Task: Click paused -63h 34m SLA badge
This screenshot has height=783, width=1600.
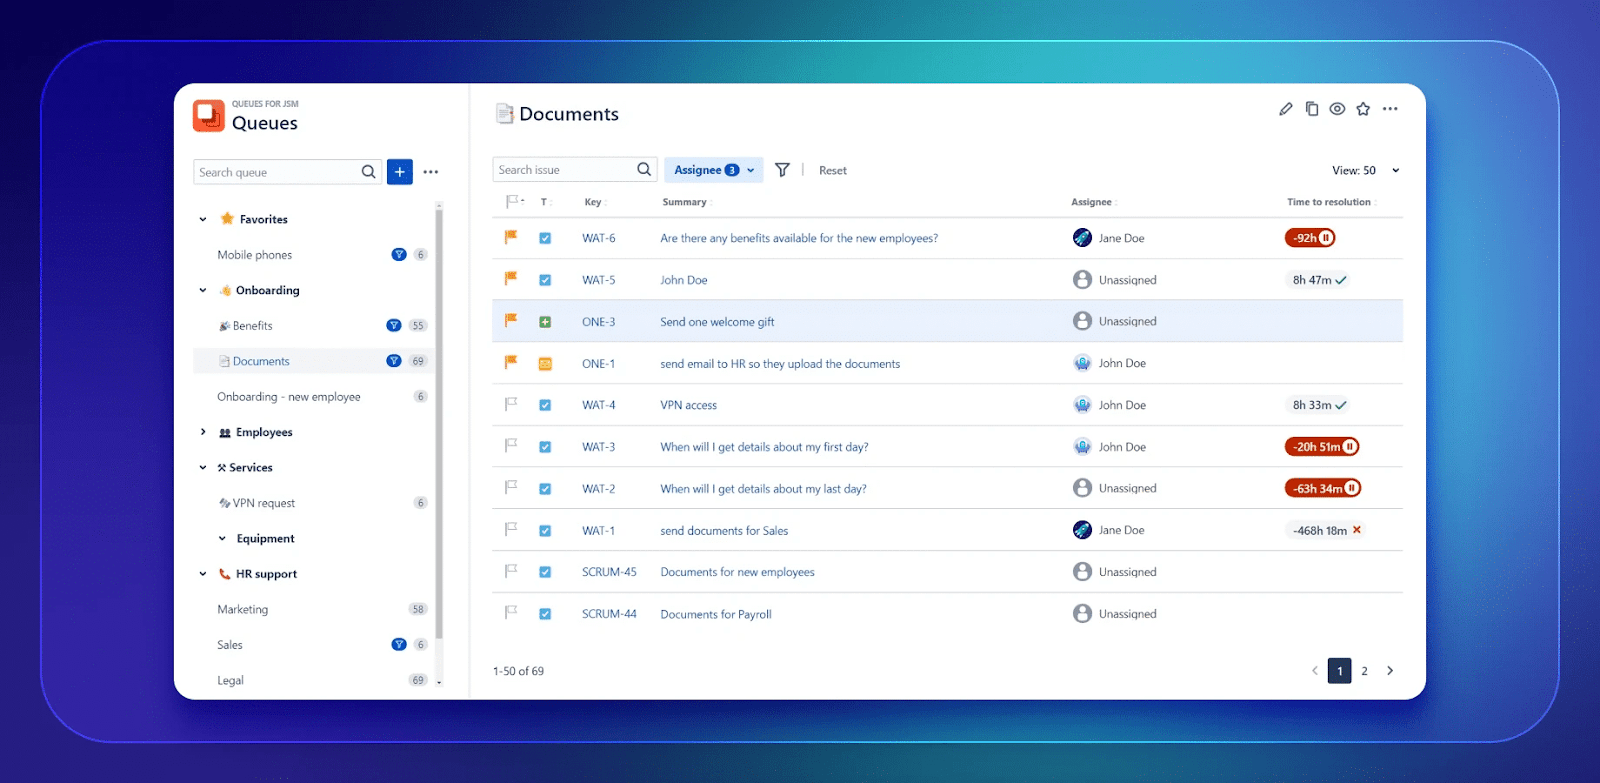Action: pyautogui.click(x=1323, y=489)
